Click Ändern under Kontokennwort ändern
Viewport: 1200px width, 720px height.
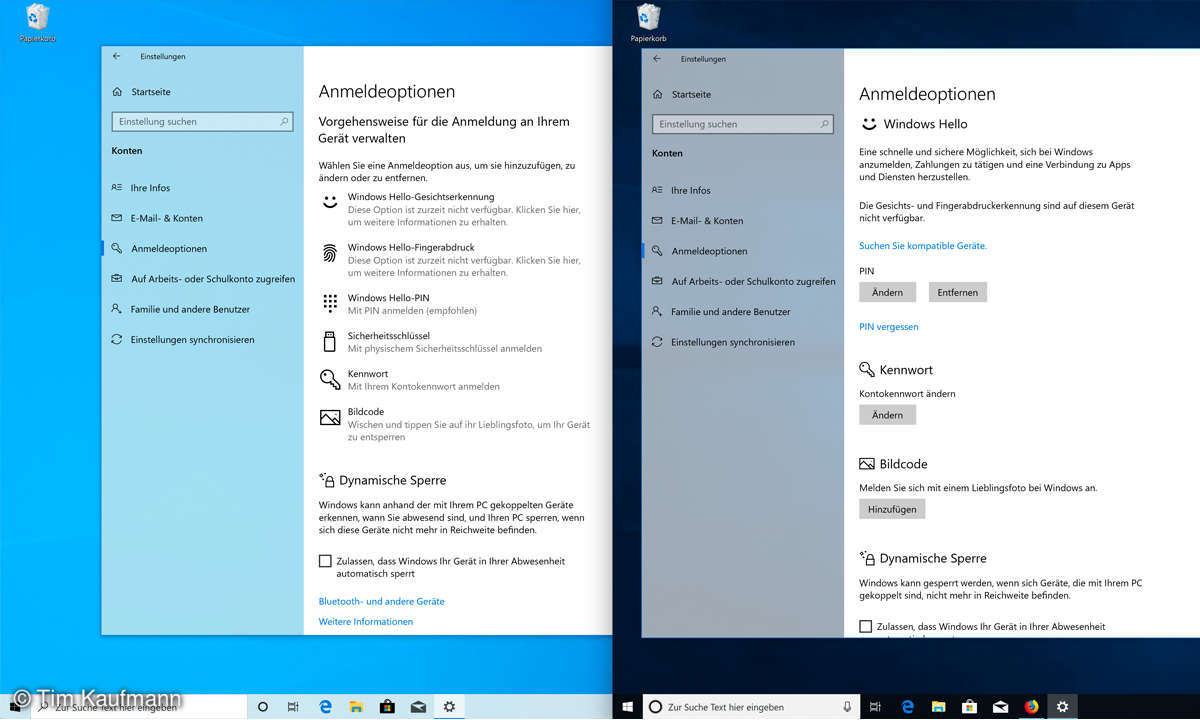(887, 415)
